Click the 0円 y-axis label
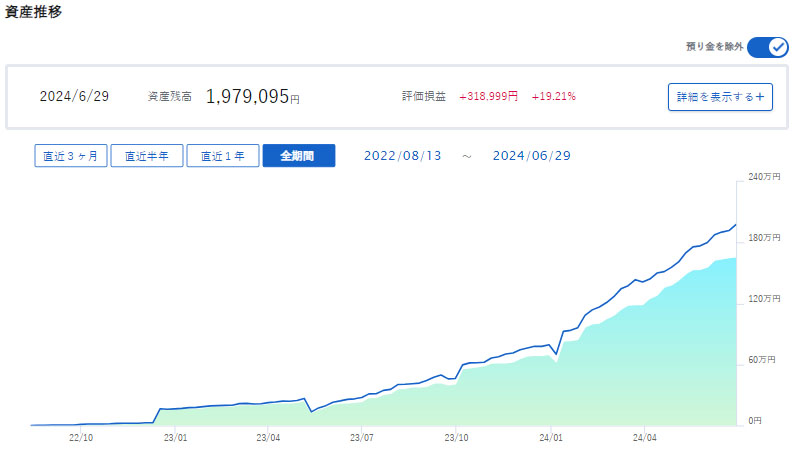 pyautogui.click(x=756, y=420)
